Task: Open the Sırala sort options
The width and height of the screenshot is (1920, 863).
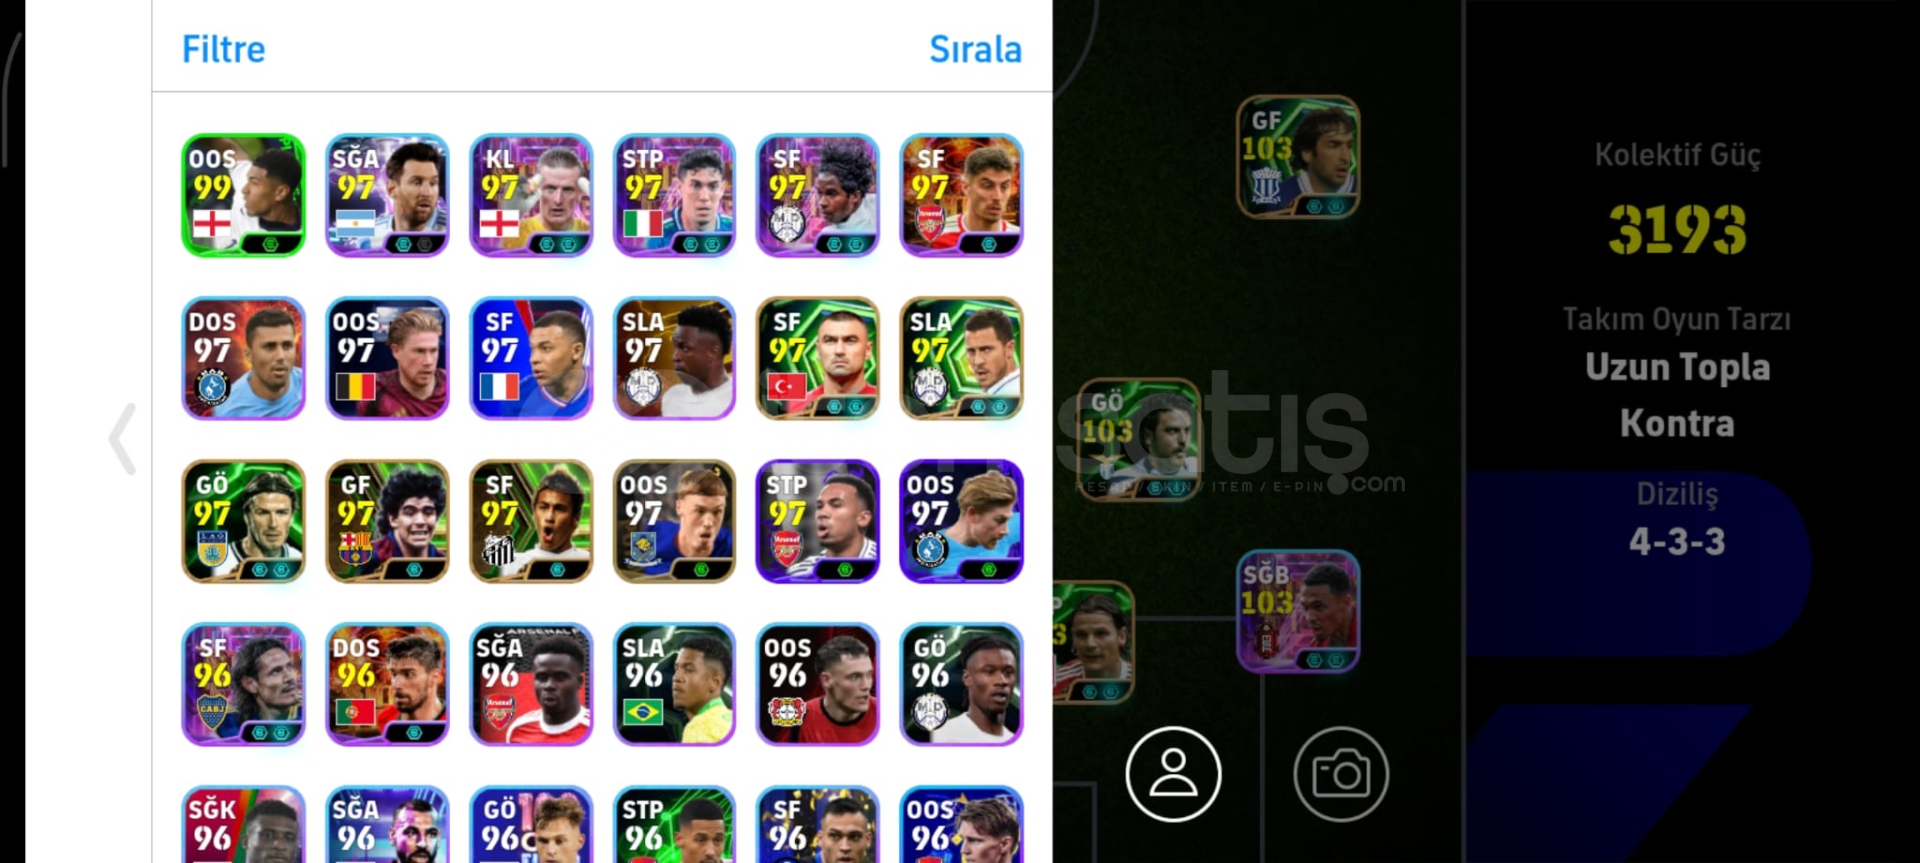Action: click(x=975, y=49)
